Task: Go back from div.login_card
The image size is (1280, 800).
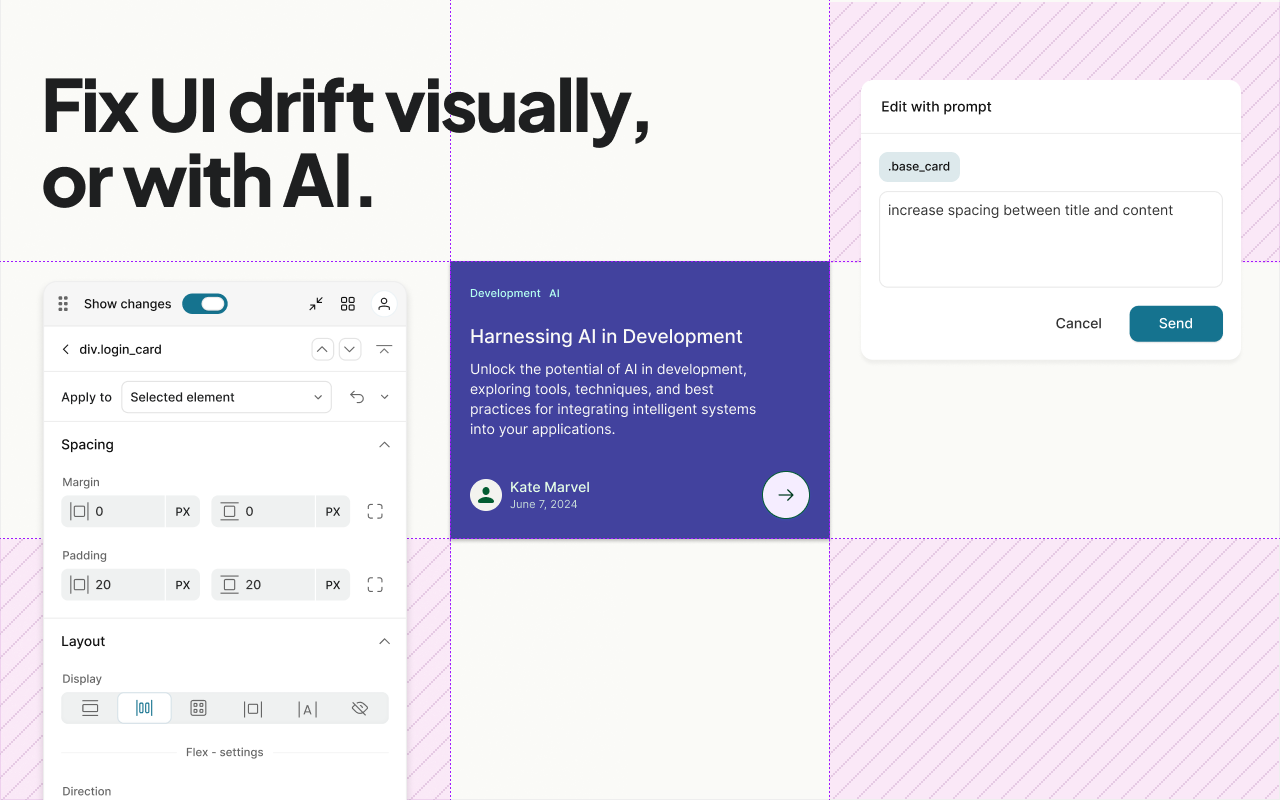Action: [66, 350]
